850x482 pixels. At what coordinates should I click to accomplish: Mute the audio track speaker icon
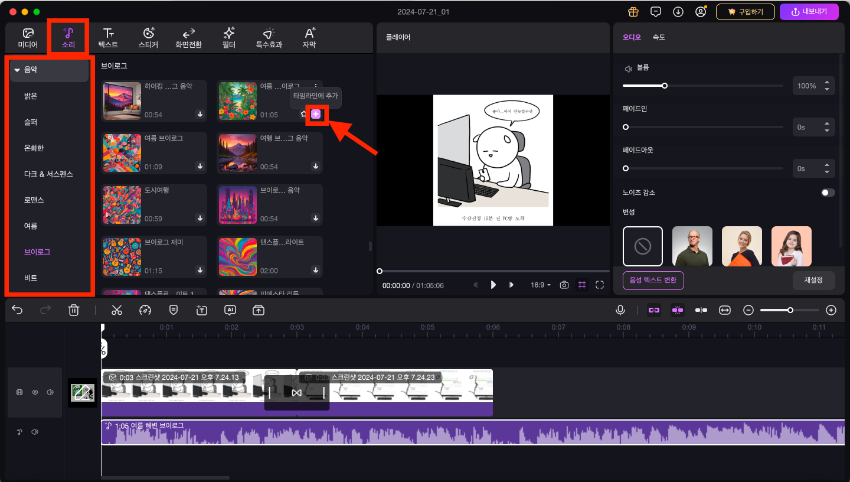pos(34,432)
